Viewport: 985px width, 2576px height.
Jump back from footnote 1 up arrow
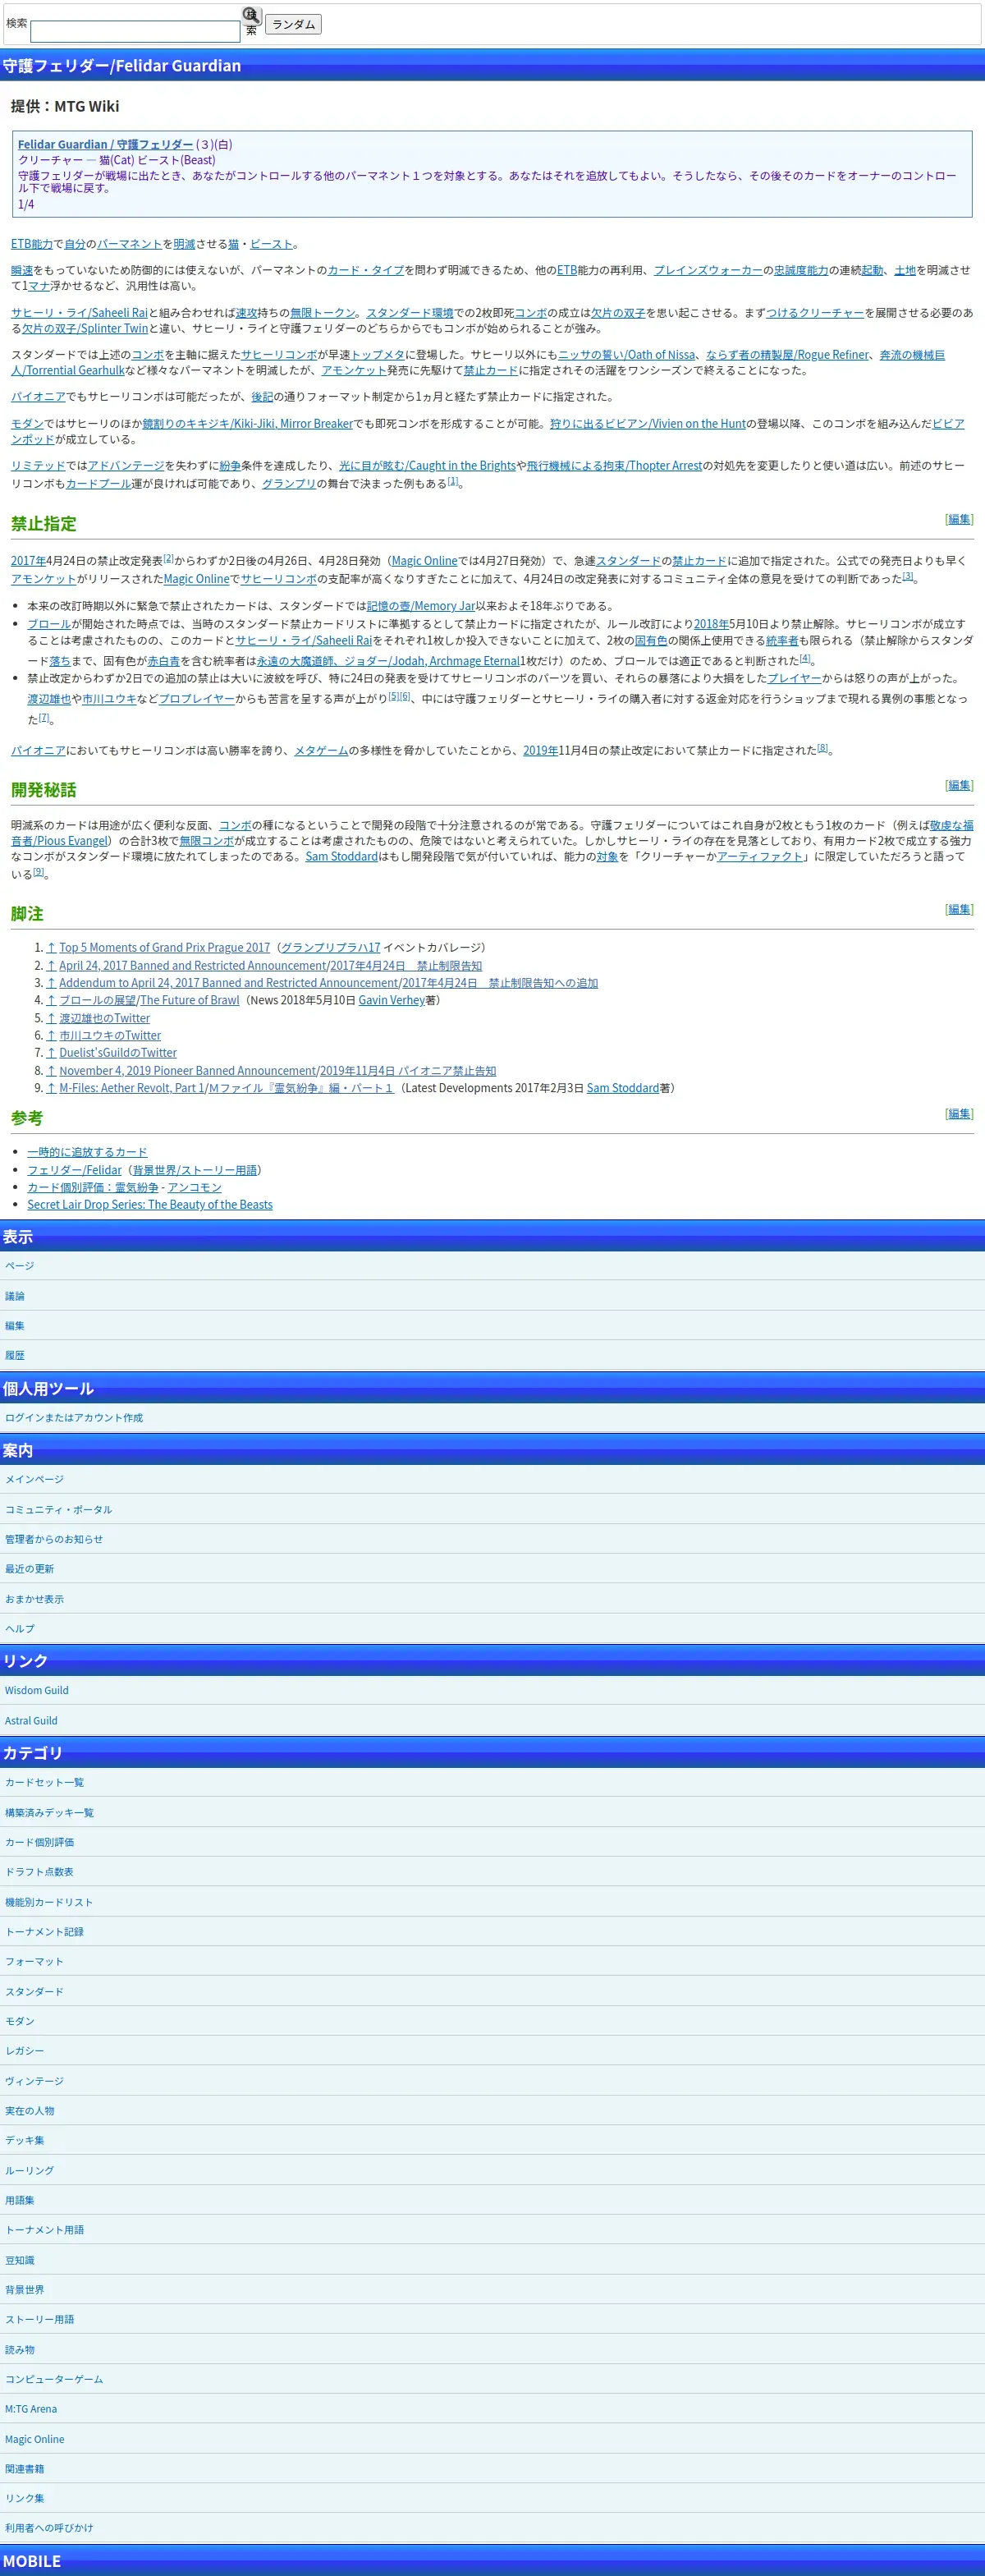point(51,947)
